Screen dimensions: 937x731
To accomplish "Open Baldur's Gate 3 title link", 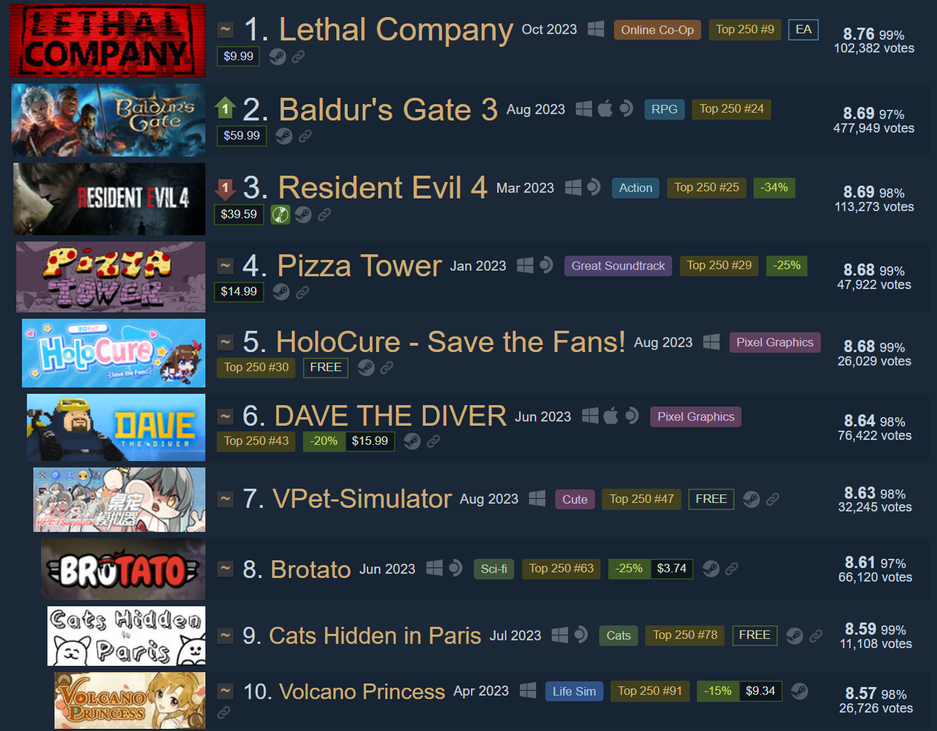I will [x=388, y=110].
